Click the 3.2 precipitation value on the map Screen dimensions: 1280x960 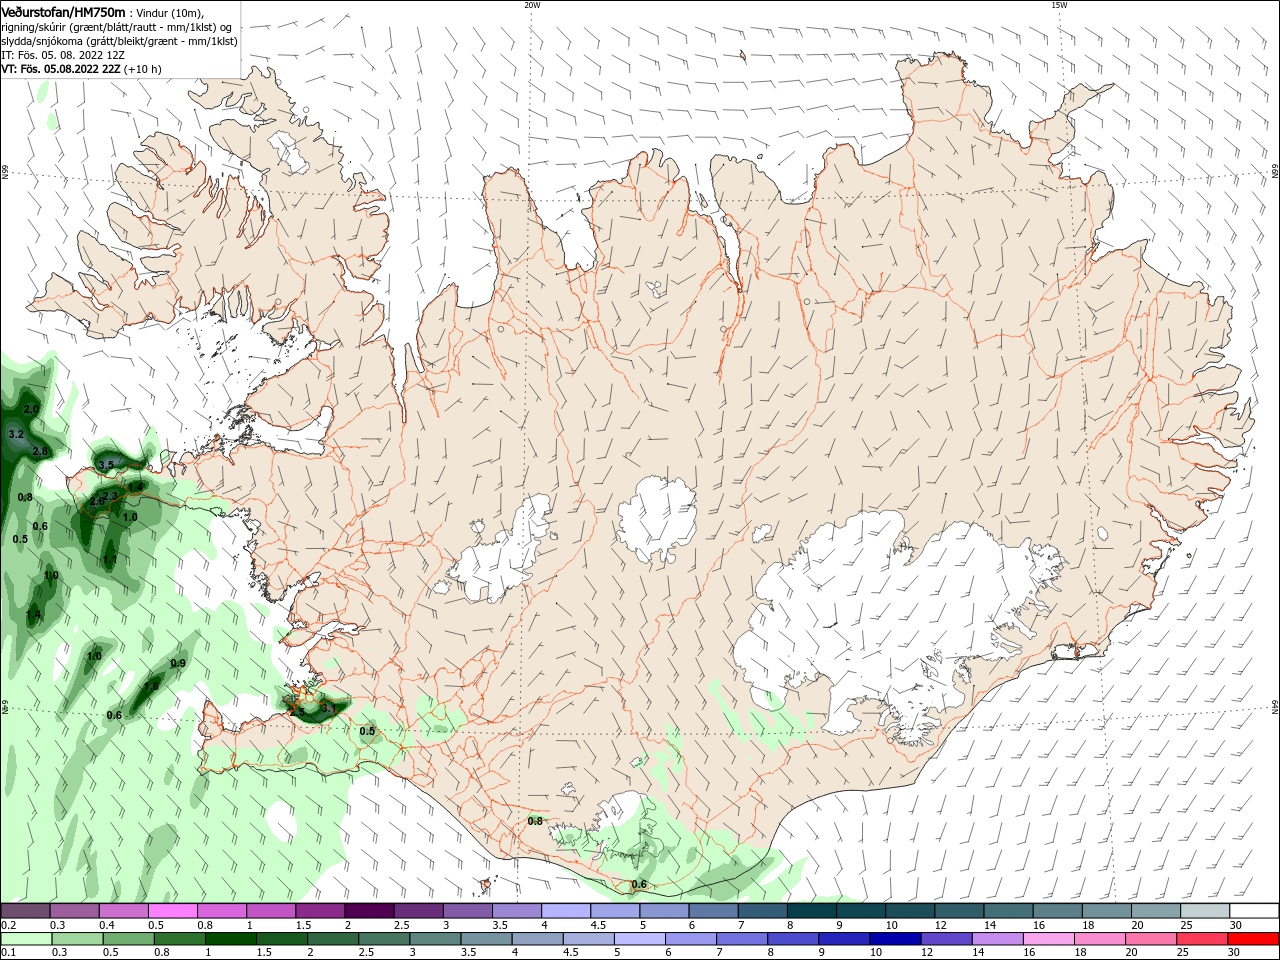pyautogui.click(x=15, y=435)
